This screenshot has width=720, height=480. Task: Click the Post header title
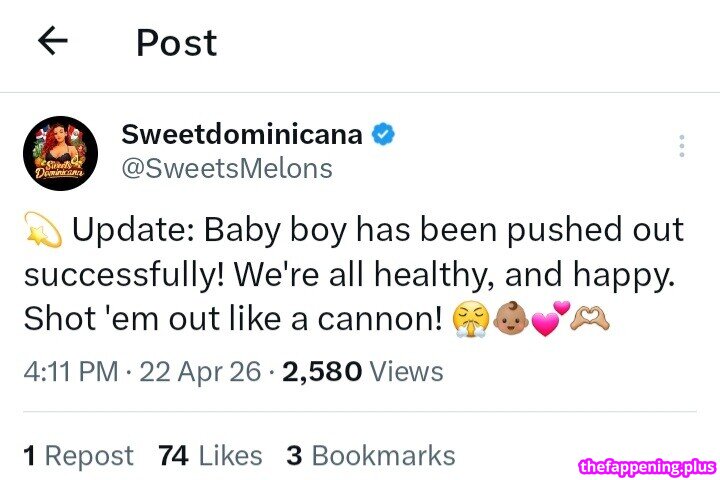click(176, 42)
